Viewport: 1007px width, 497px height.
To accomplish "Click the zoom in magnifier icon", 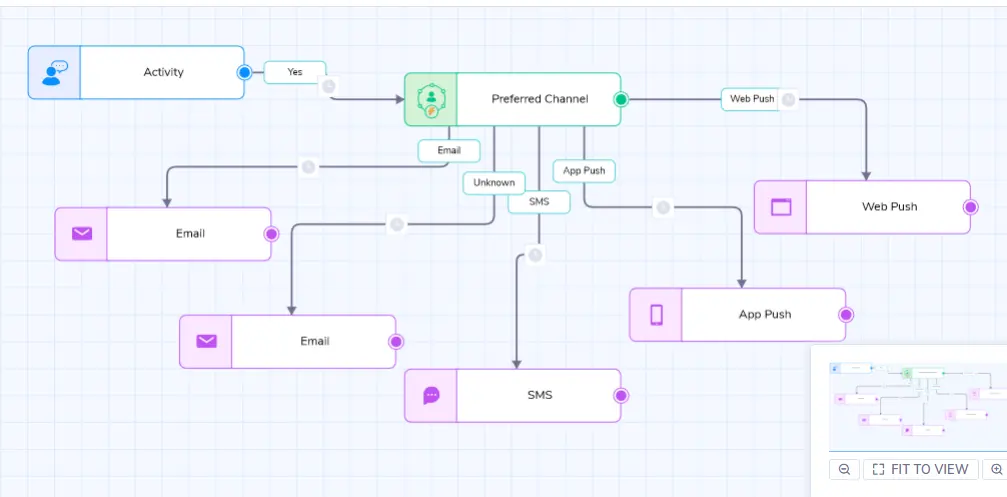I will [x=996, y=469].
